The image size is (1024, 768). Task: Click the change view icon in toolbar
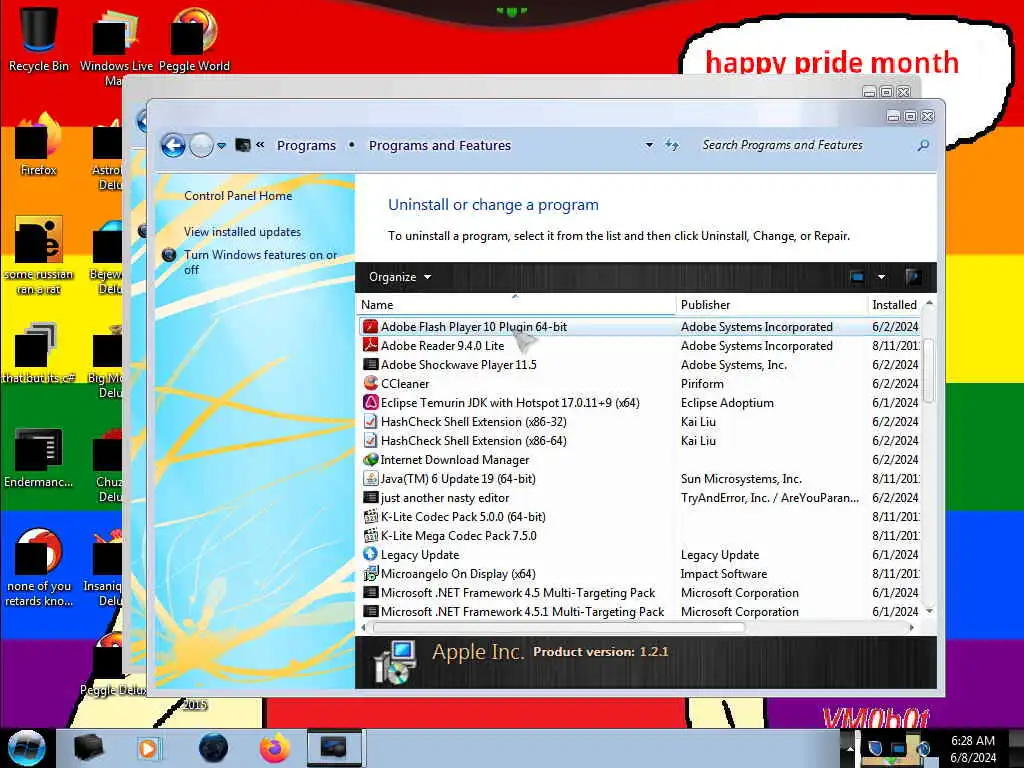(857, 277)
